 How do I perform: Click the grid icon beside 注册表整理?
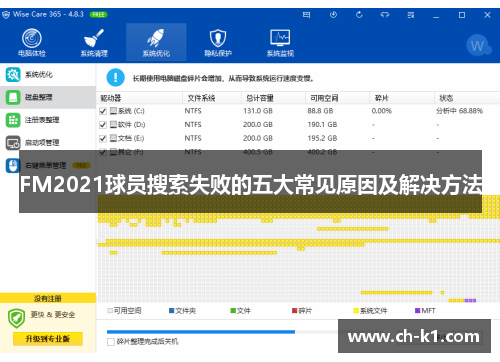(x=13, y=120)
